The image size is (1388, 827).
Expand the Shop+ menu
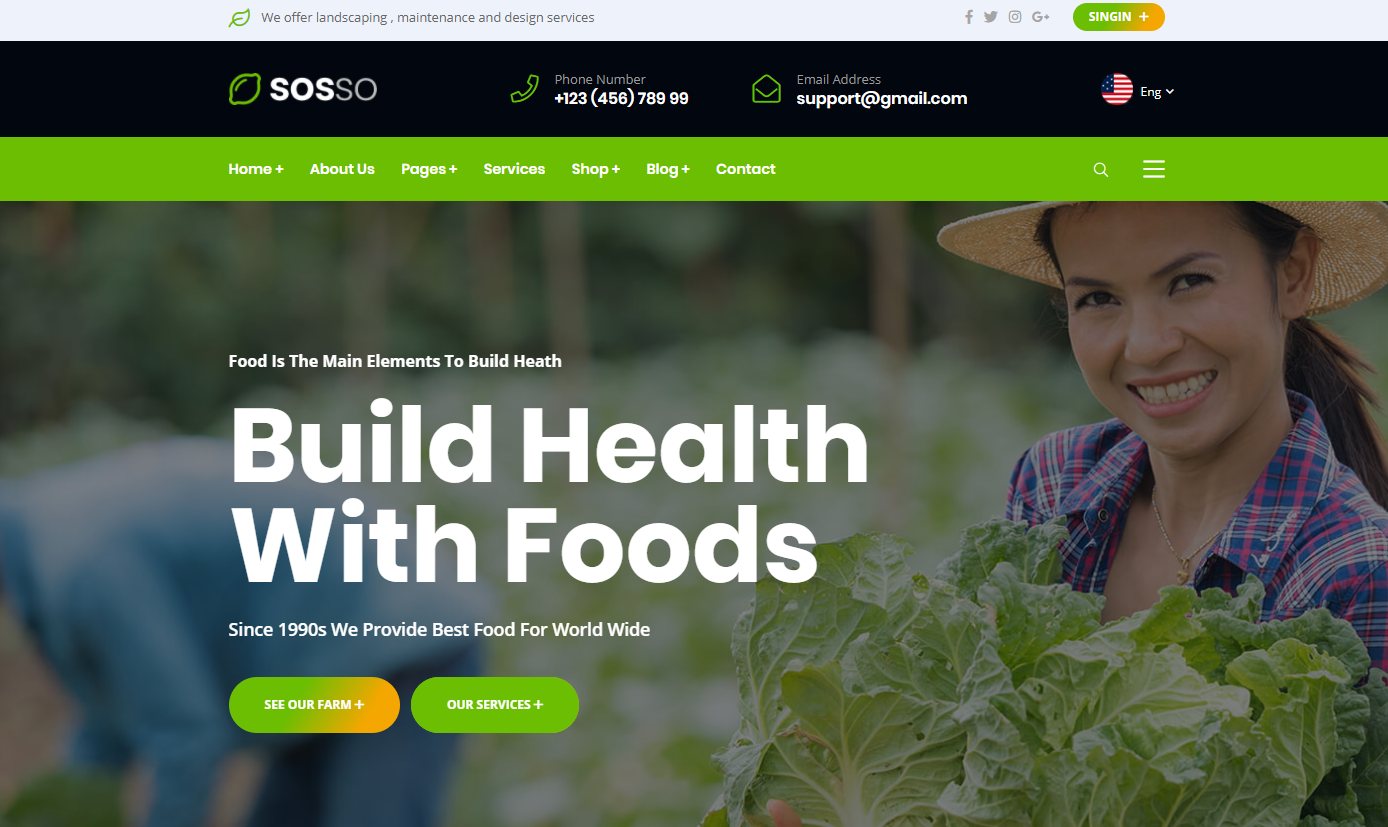(x=596, y=169)
